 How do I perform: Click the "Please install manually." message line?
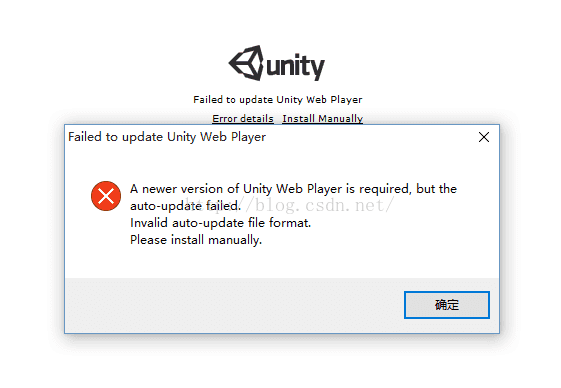click(196, 240)
